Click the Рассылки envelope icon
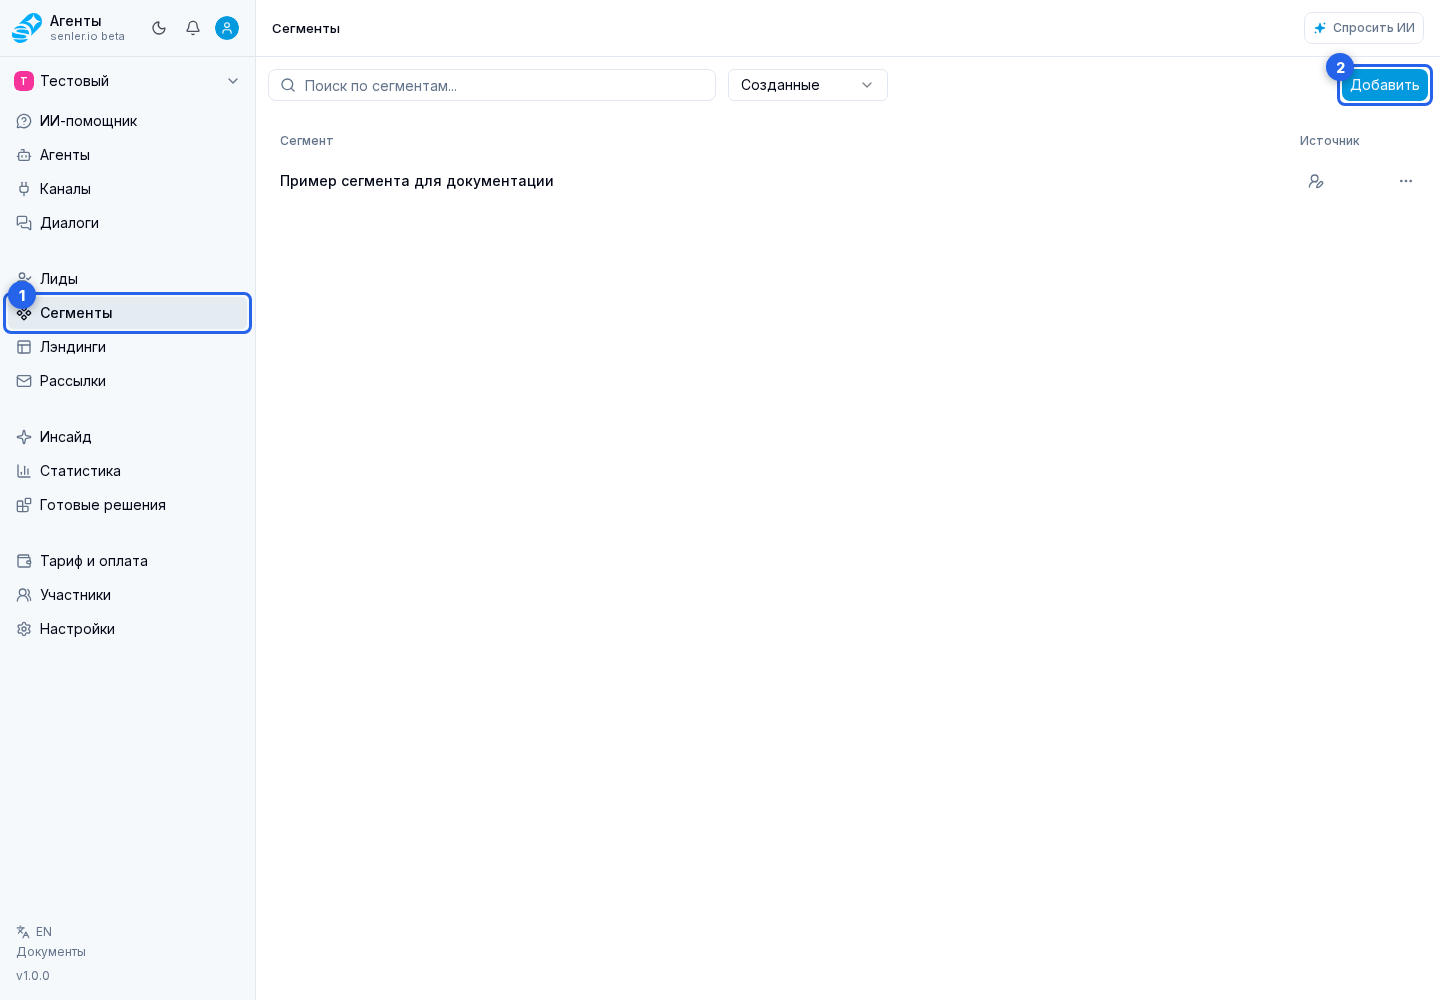 [24, 381]
